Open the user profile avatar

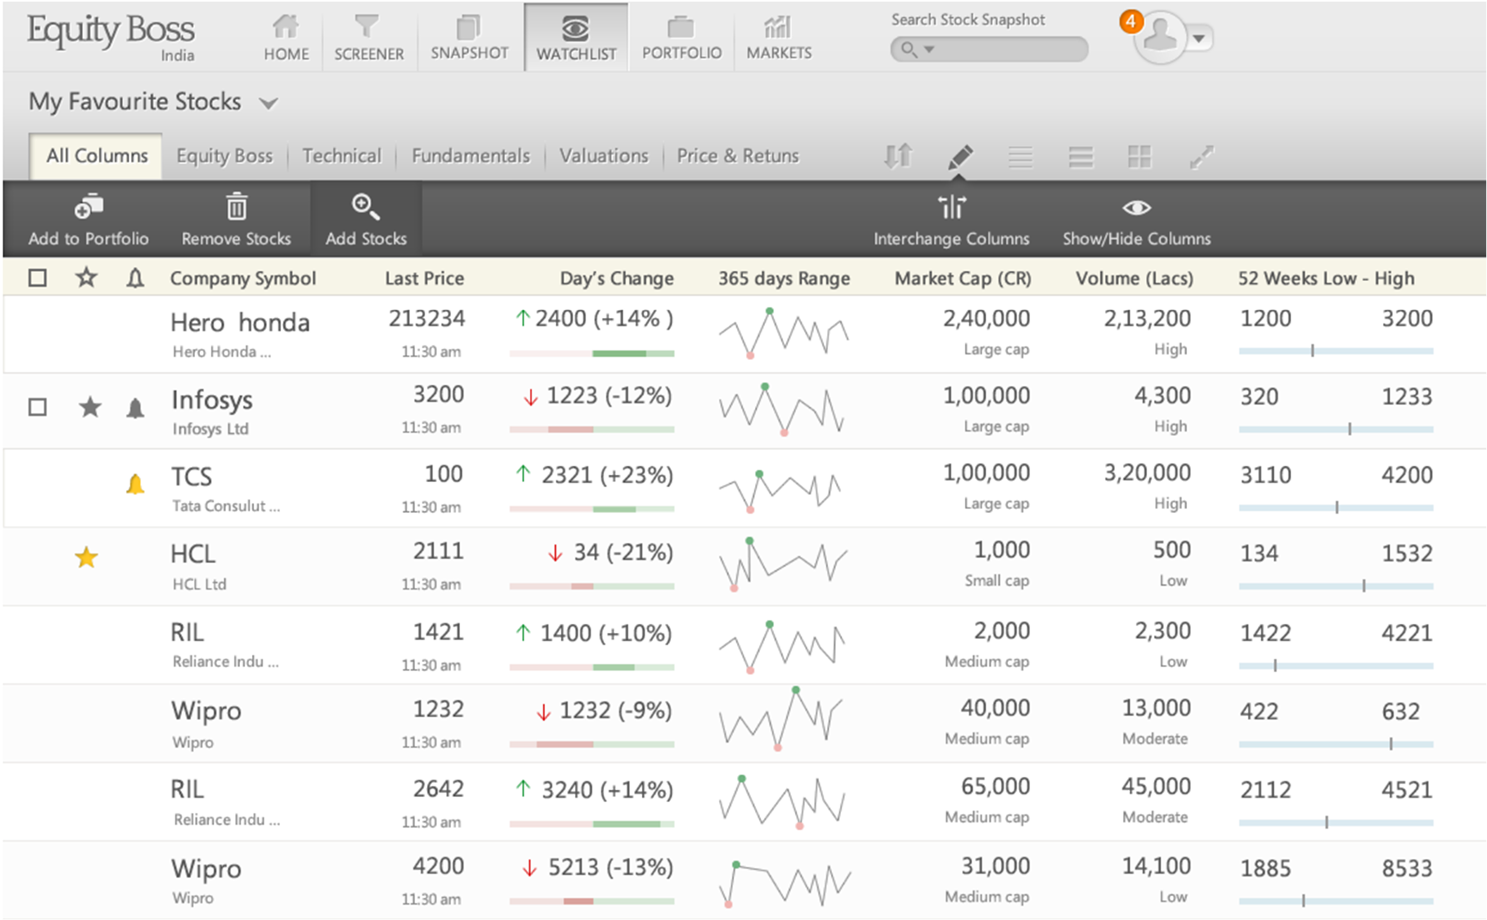pos(1160,37)
